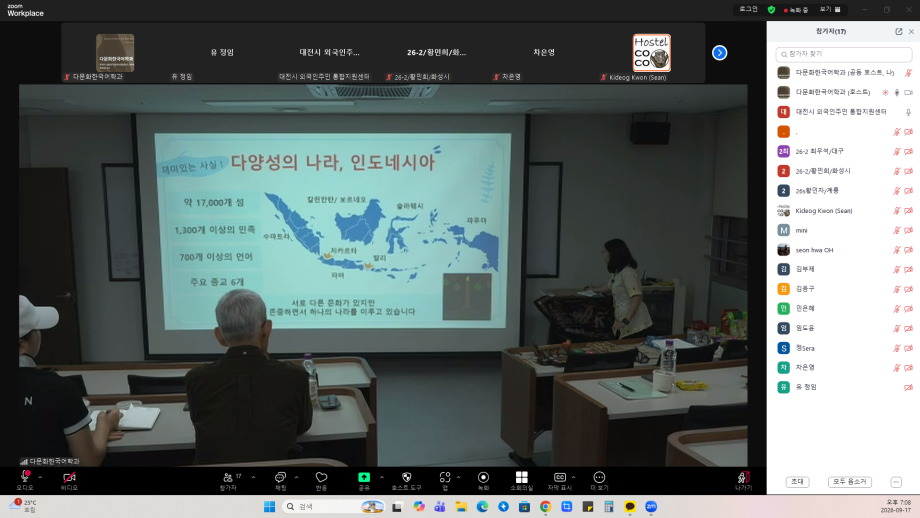The width and height of the screenshot is (920, 518).
Task: Open Calculator from the taskbar
Action: (608, 507)
